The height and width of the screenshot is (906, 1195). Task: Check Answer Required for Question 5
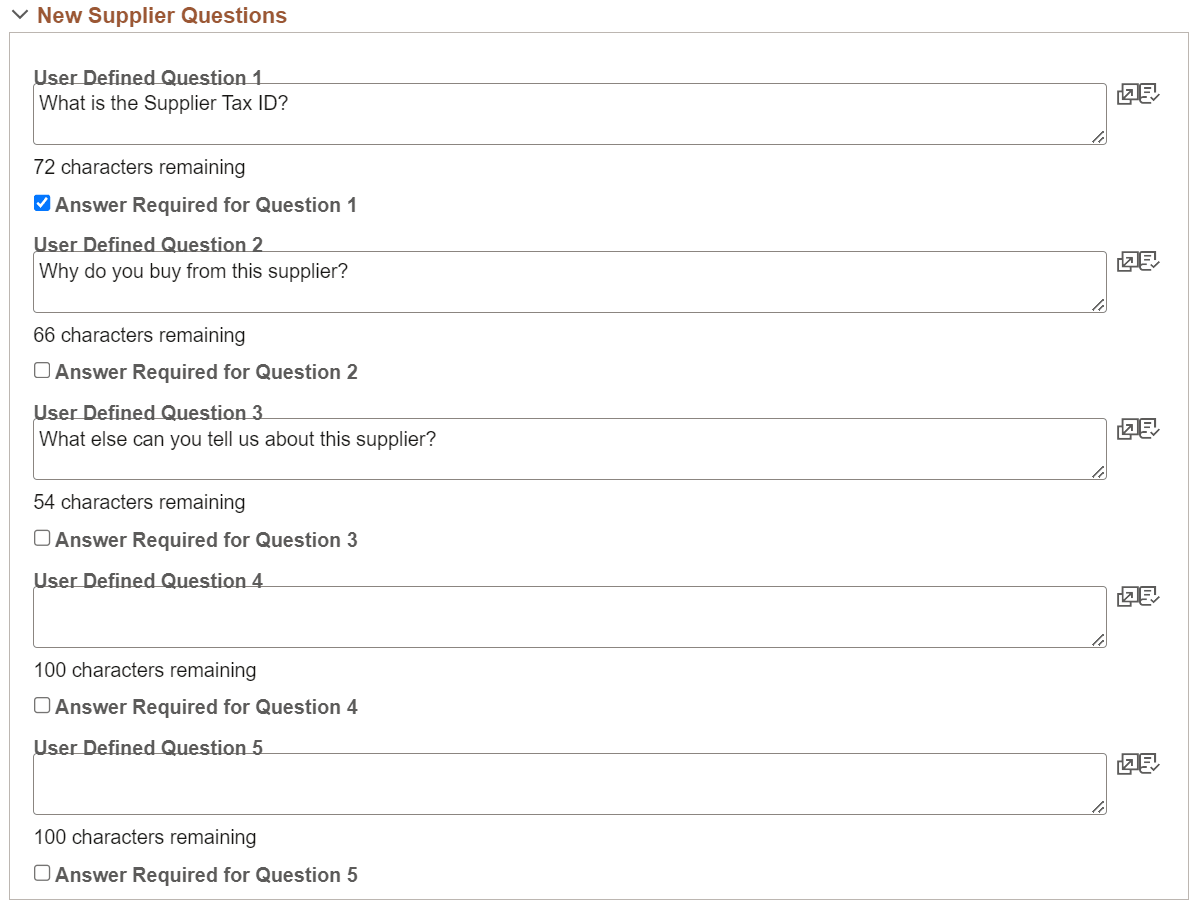tap(41, 871)
